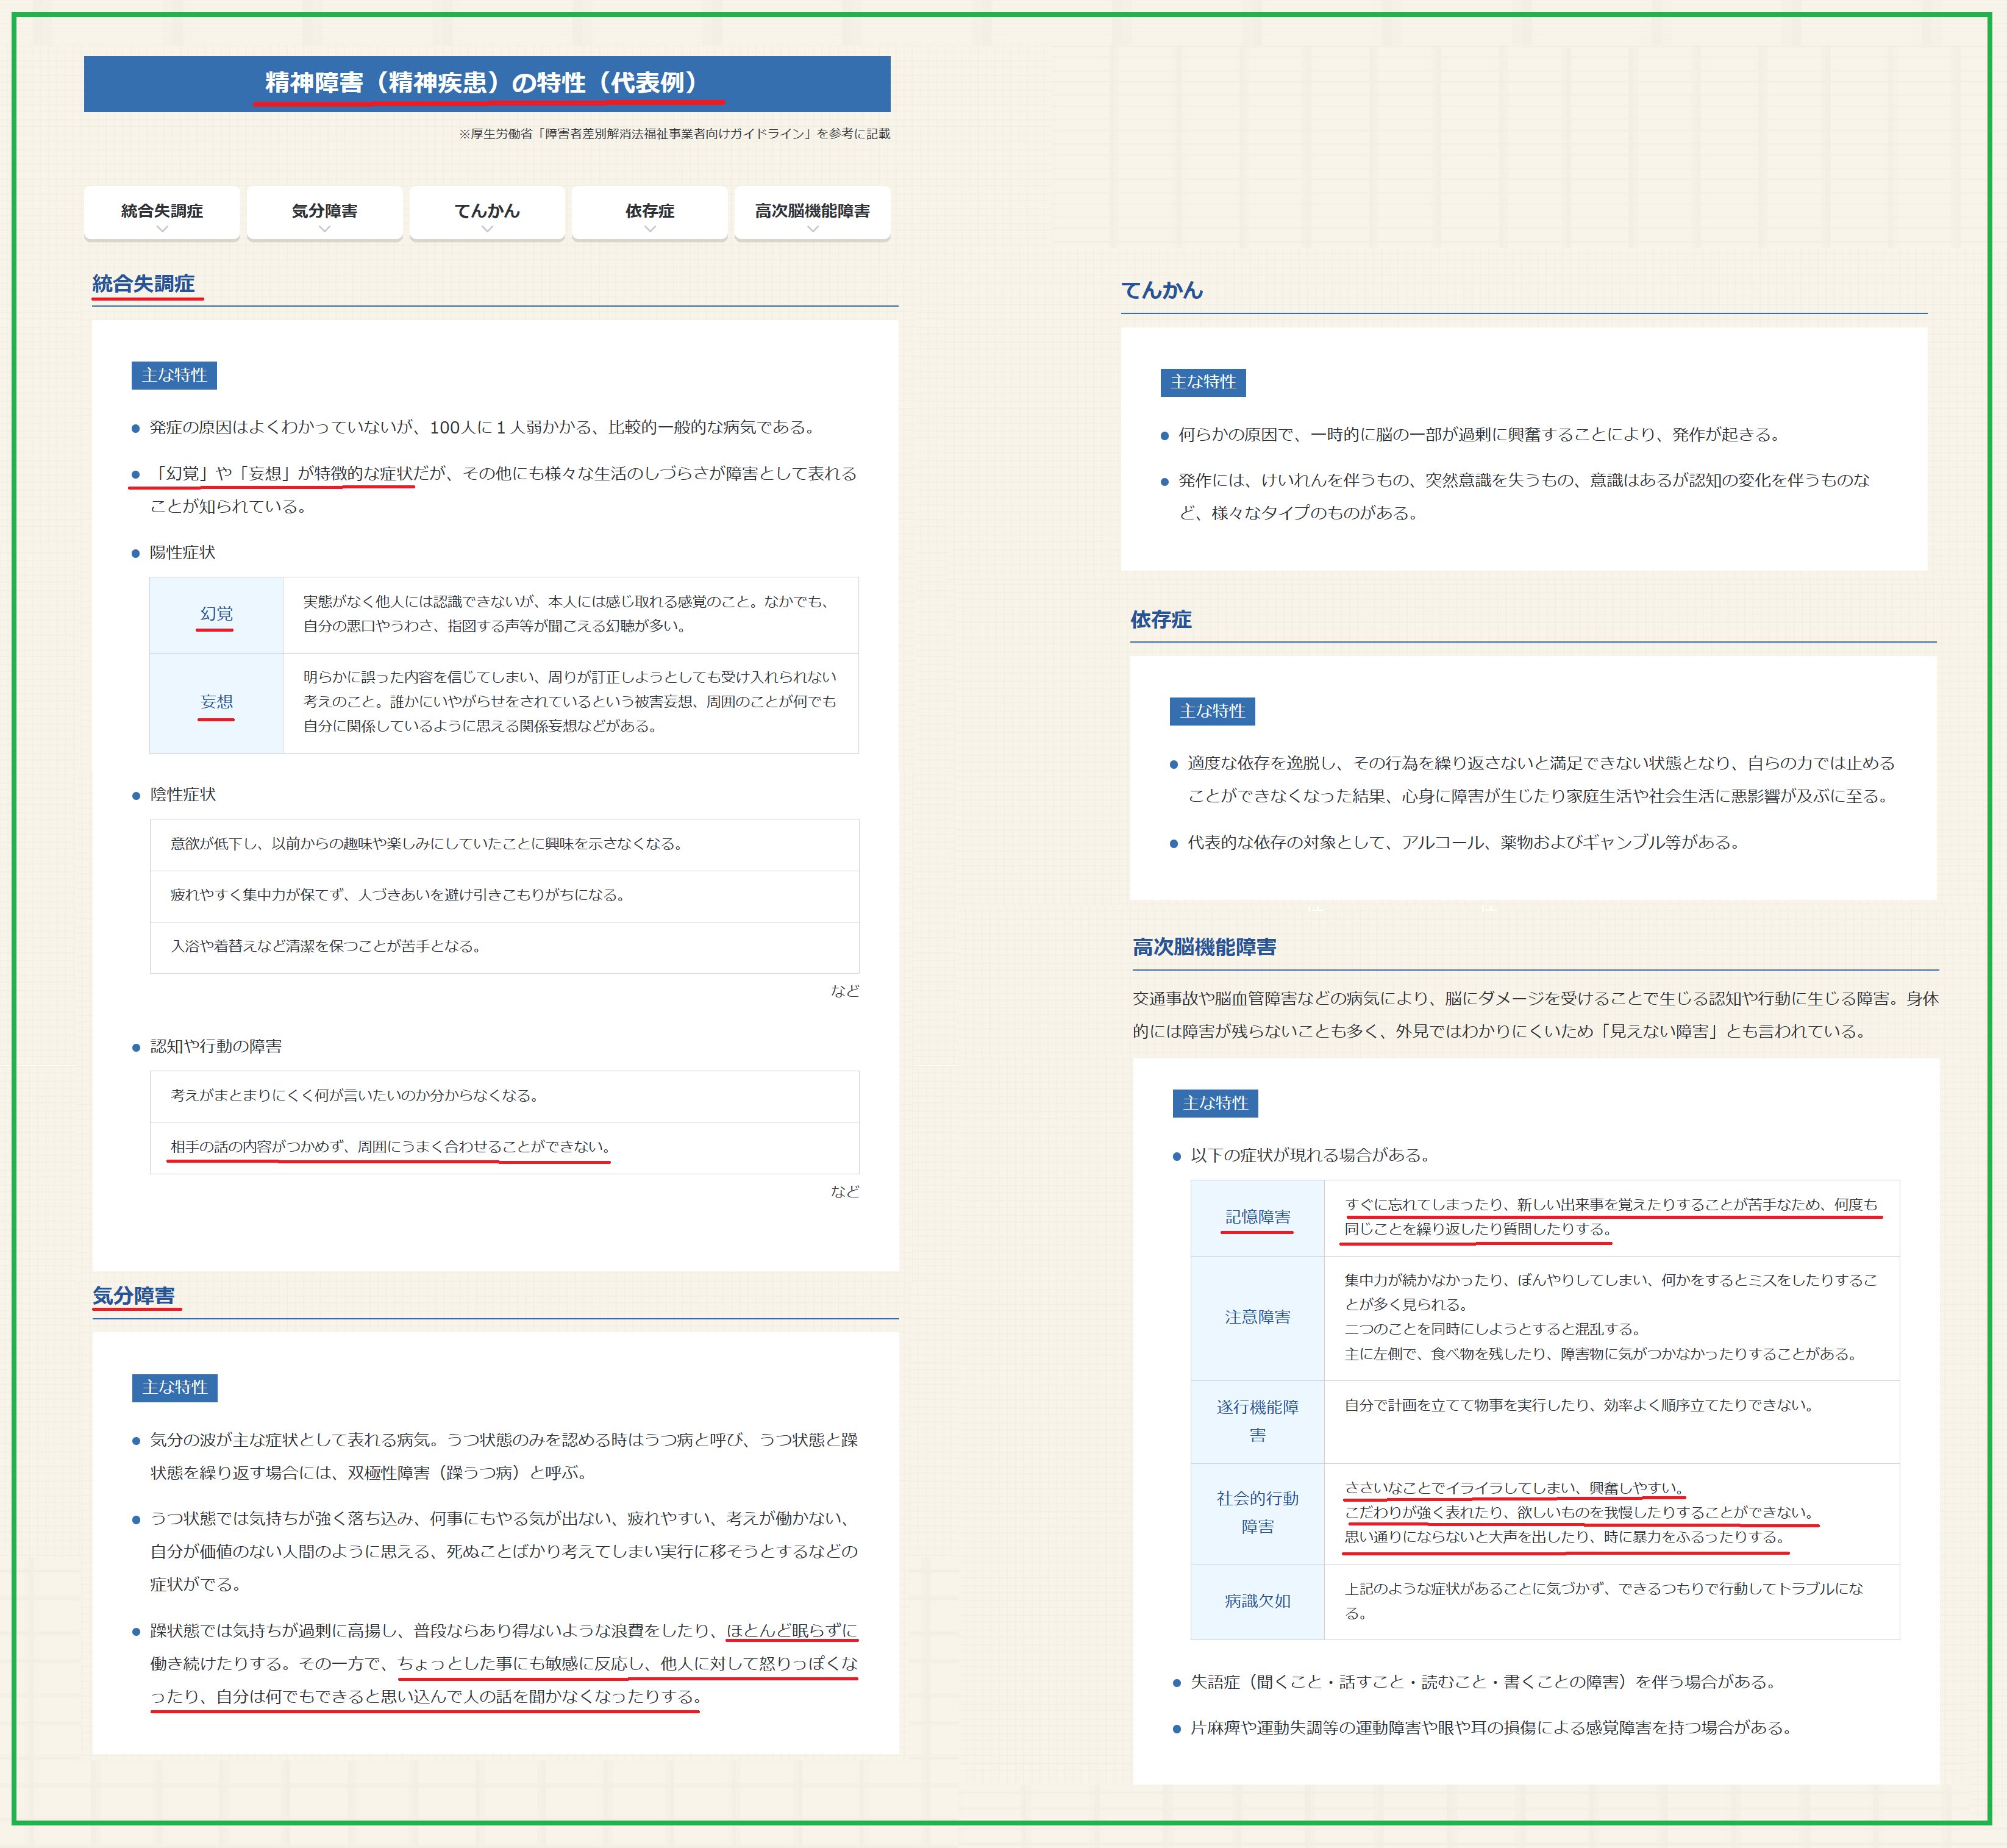Click the 妄想 table header cell
This screenshot has height=1848, width=2007.
point(216,702)
